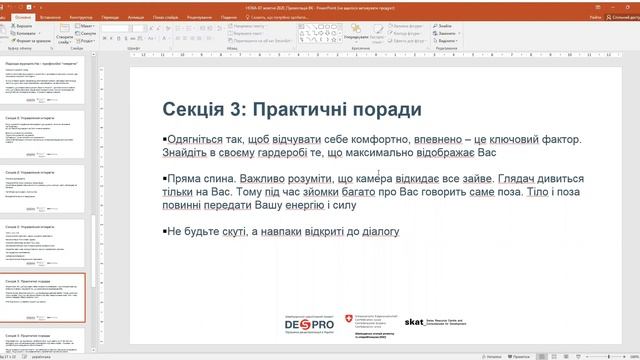Click Спільний доступ share button

point(622,17)
